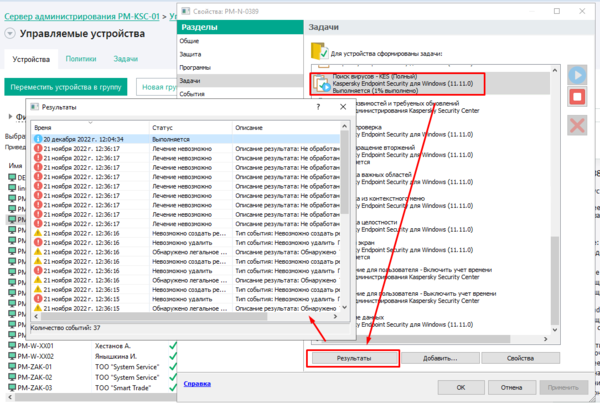This screenshot has width=600, height=414.
Task: Click the Результаты button
Action: click(354, 358)
